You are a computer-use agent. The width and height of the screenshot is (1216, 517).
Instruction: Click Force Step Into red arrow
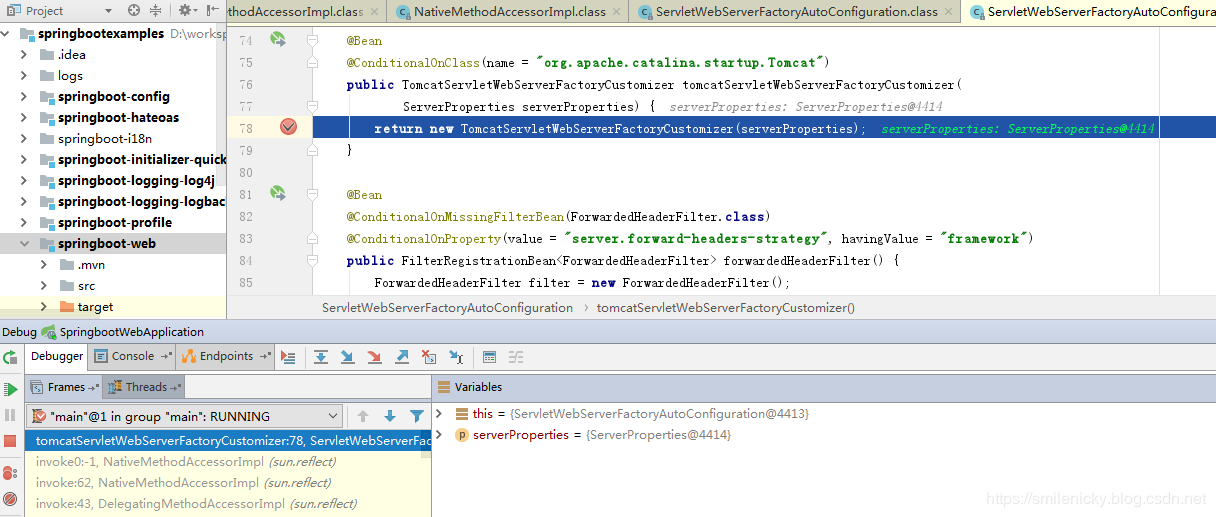(x=374, y=357)
